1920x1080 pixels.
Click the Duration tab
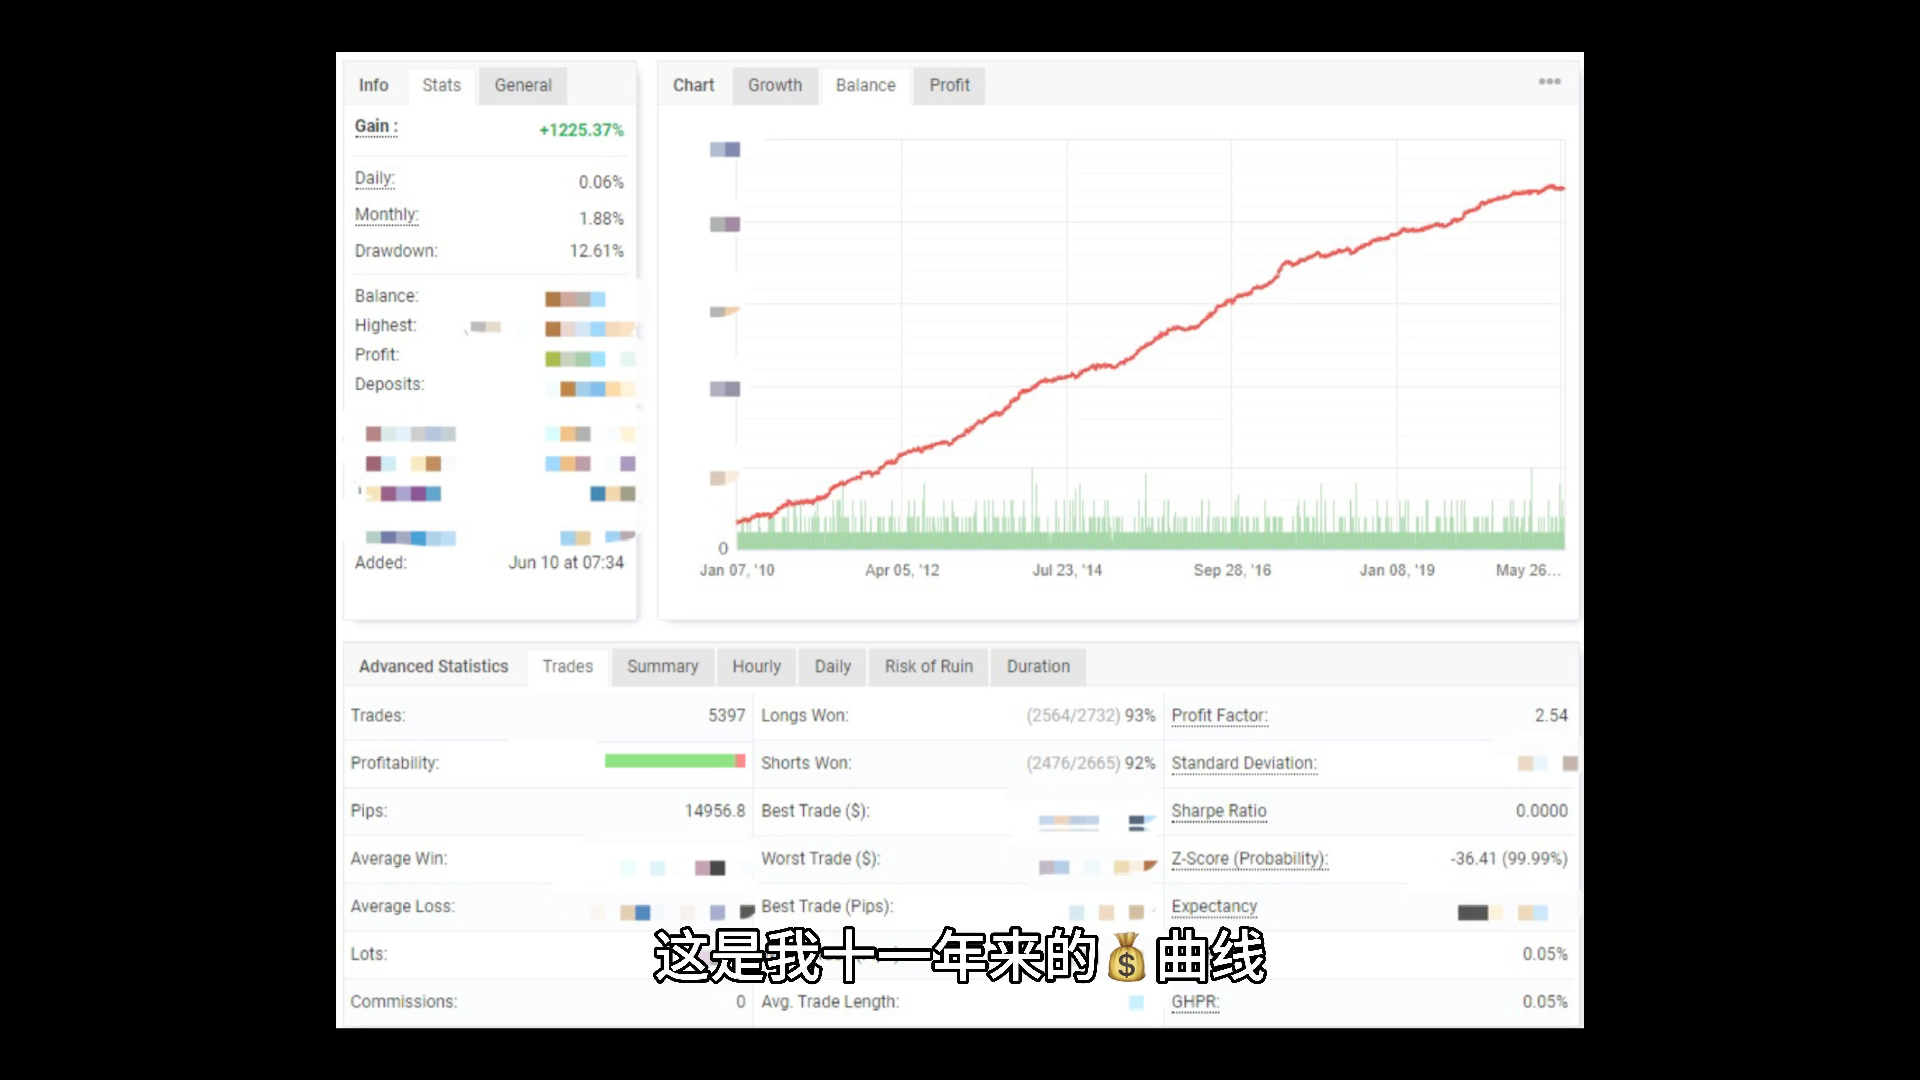[1038, 666]
